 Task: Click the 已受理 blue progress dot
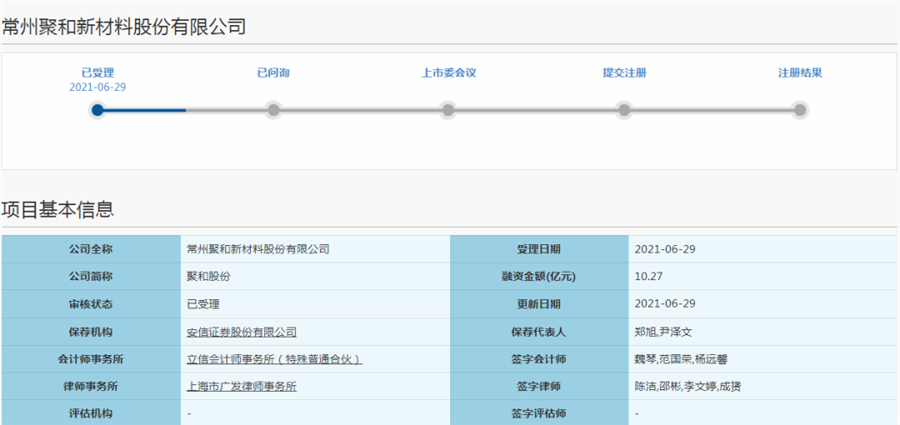(97, 110)
